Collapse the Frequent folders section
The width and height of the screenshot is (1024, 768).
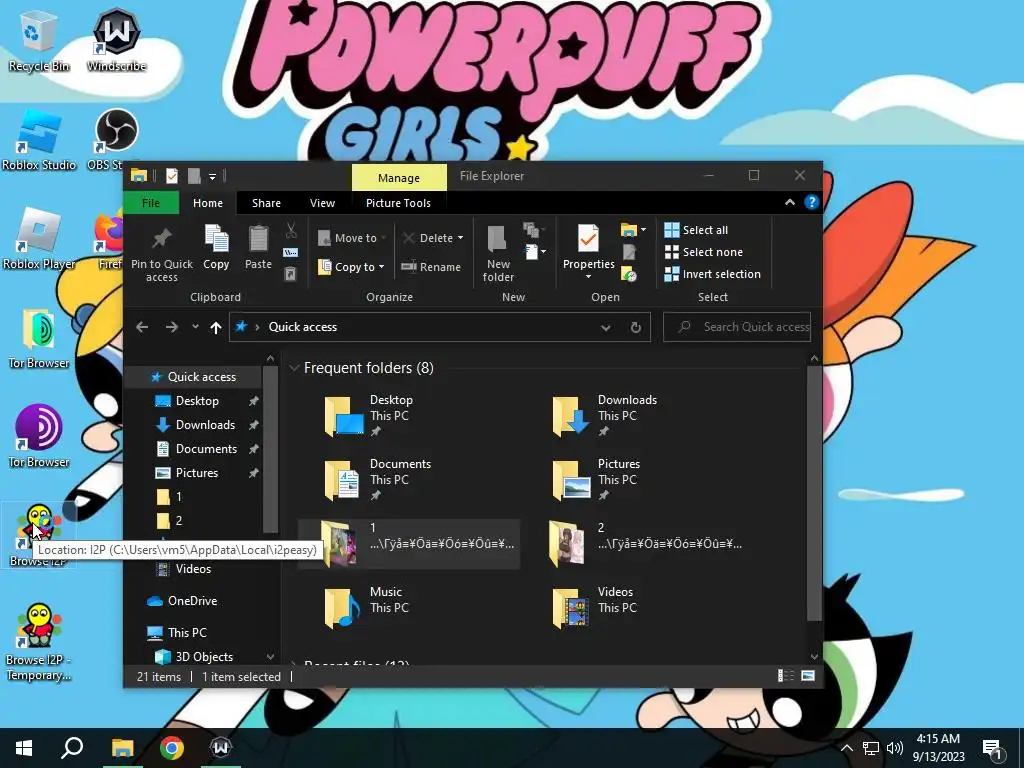(294, 368)
